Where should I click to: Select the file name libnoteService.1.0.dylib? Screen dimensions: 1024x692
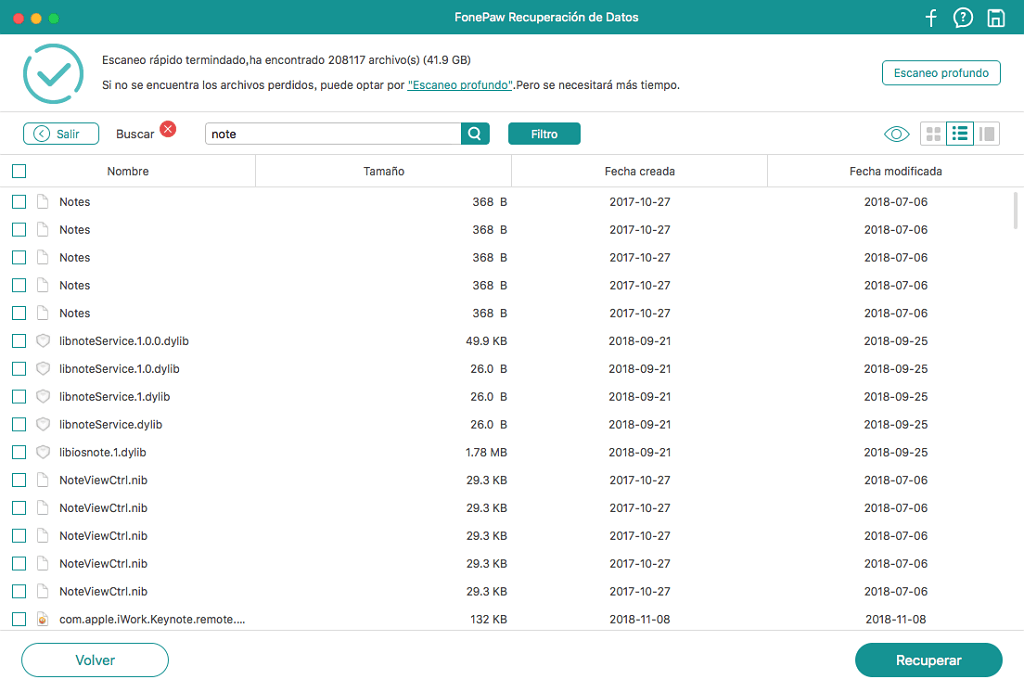pos(120,369)
